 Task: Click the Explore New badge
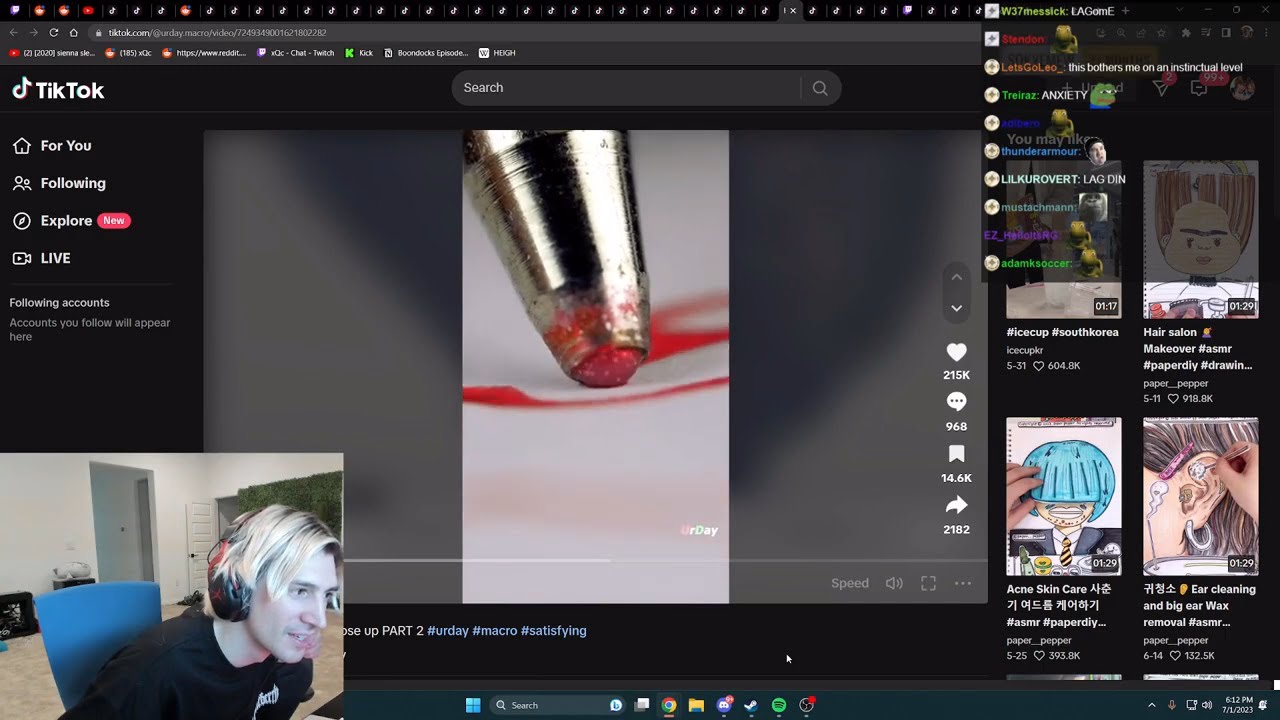(114, 221)
